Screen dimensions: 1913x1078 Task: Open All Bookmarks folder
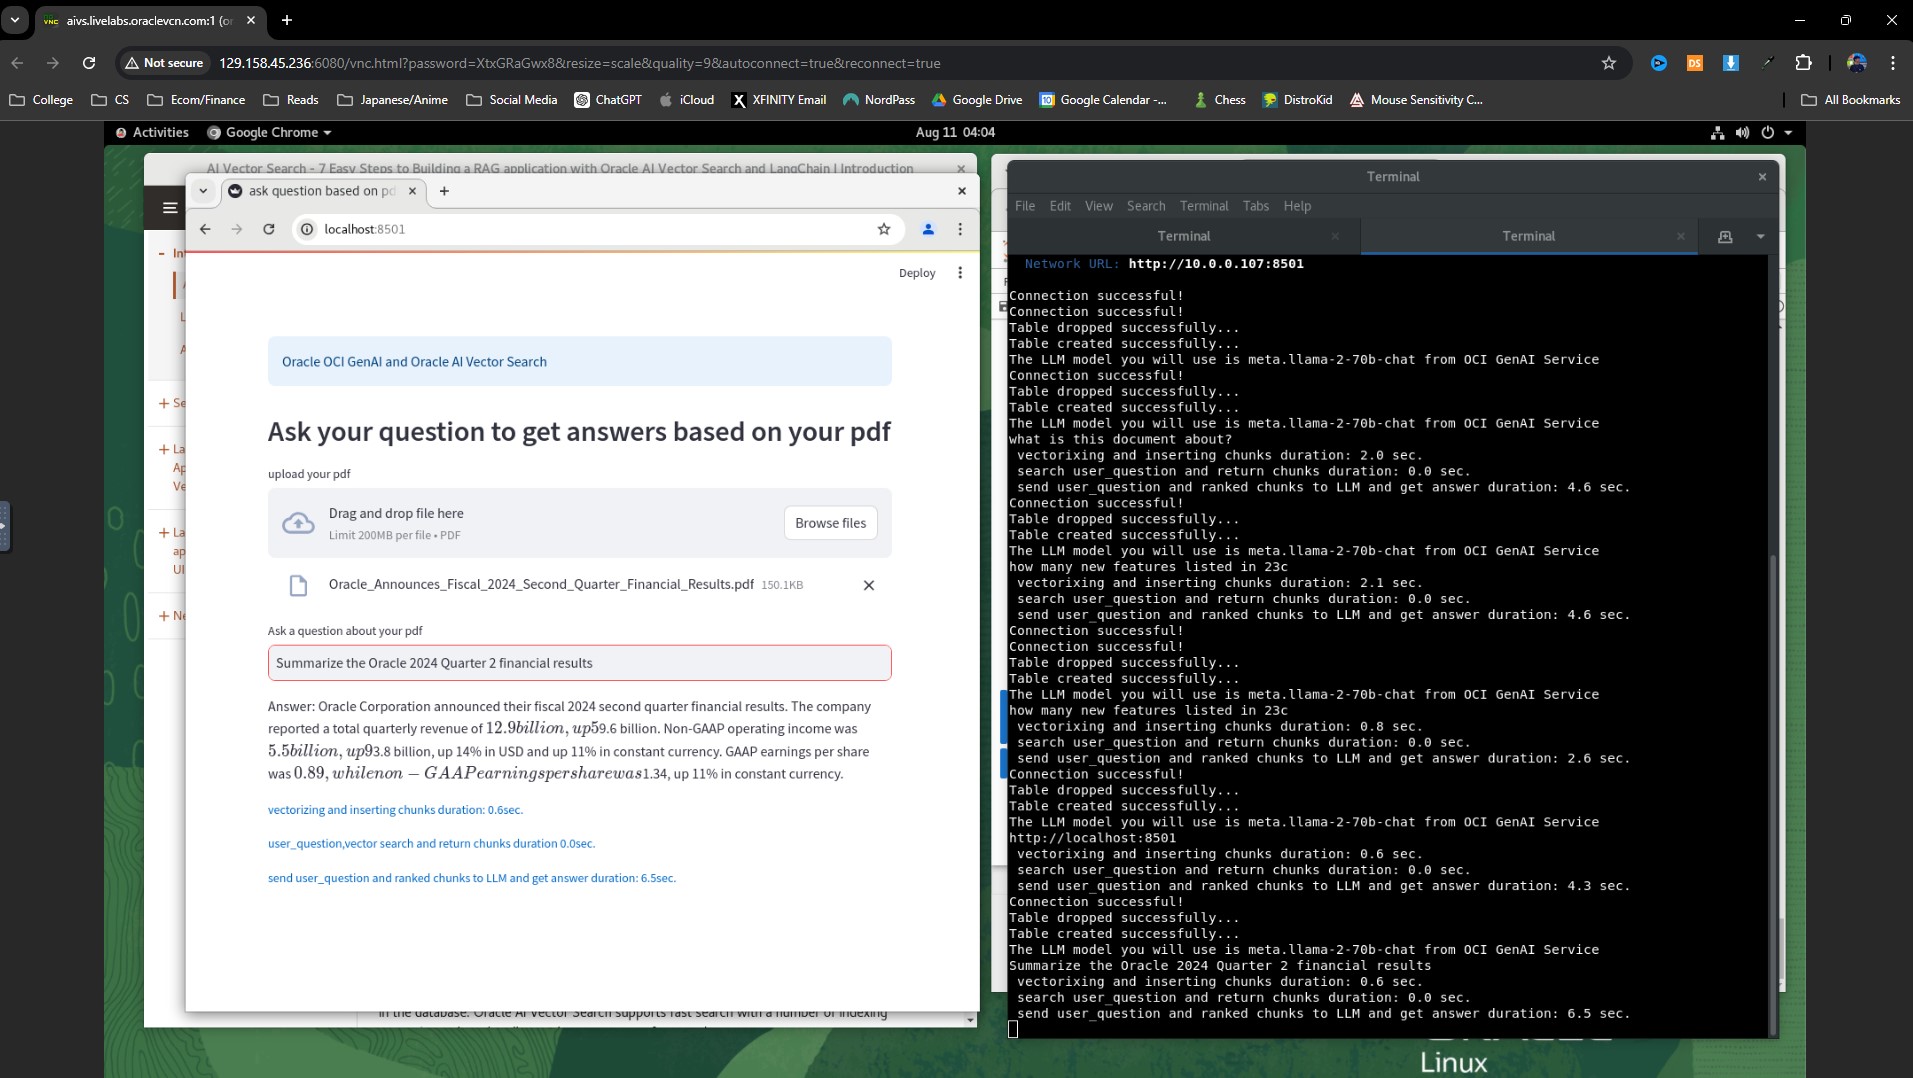(x=1850, y=100)
